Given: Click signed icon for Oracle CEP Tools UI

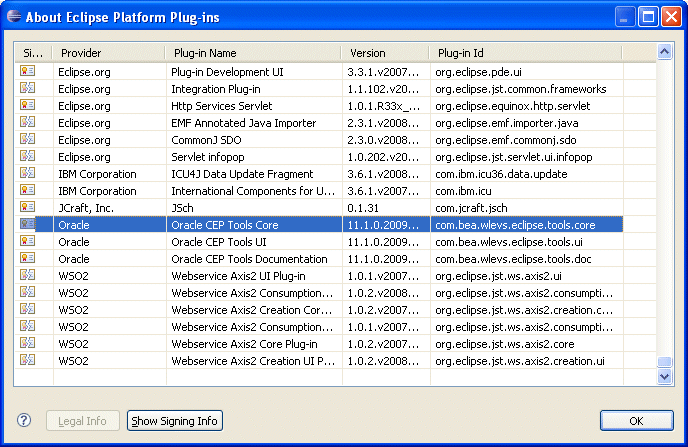Looking at the screenshot, I should pos(28,241).
